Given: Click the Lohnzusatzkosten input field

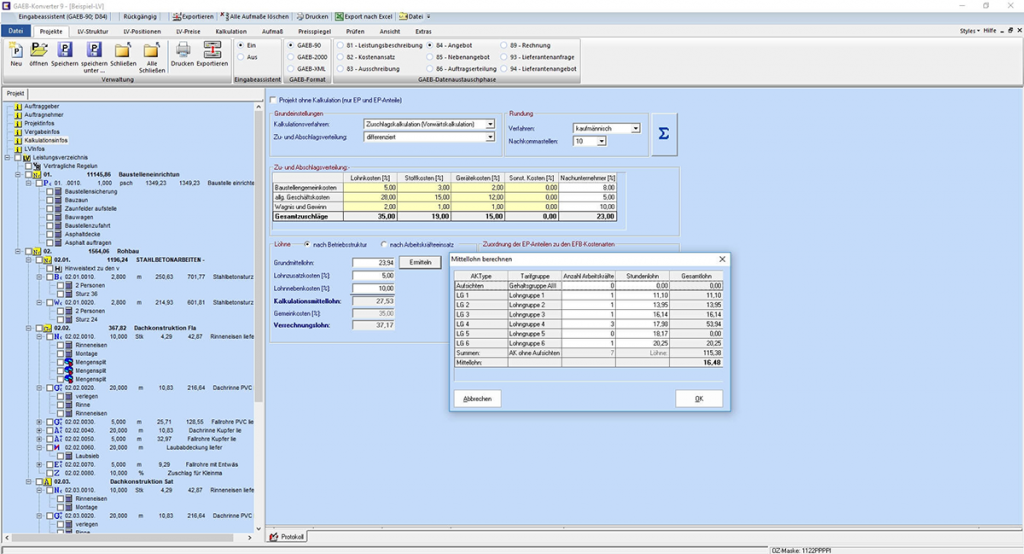Looking at the screenshot, I should pyautogui.click(x=374, y=275).
